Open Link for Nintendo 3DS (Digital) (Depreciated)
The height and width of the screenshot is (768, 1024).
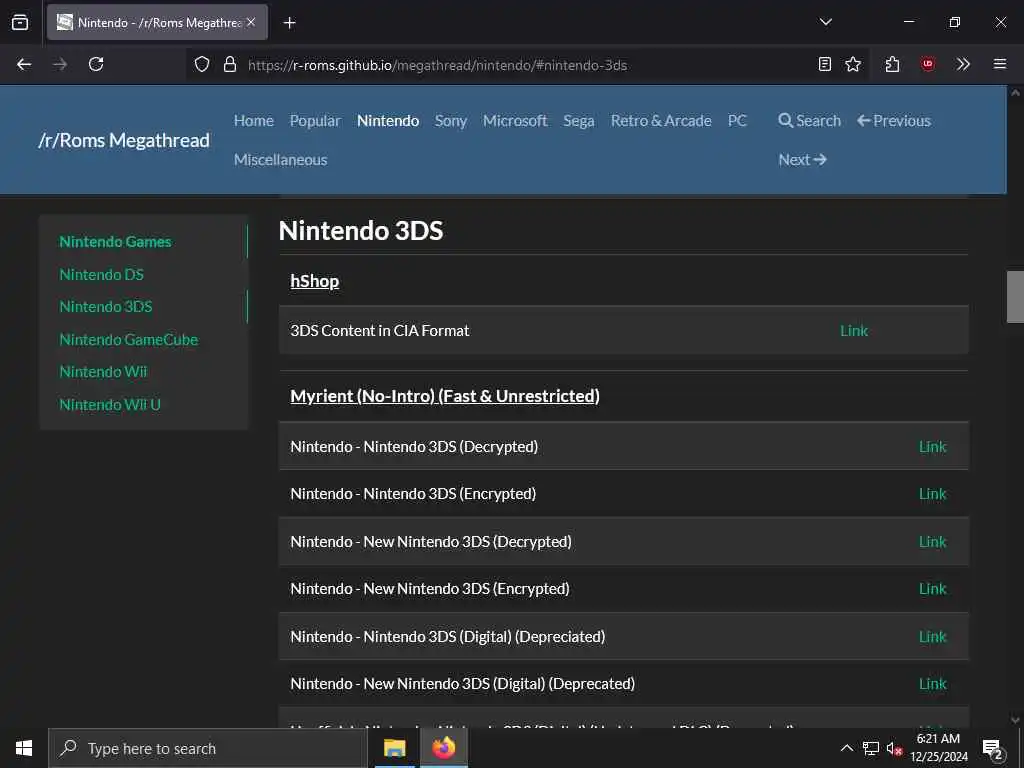tap(933, 636)
